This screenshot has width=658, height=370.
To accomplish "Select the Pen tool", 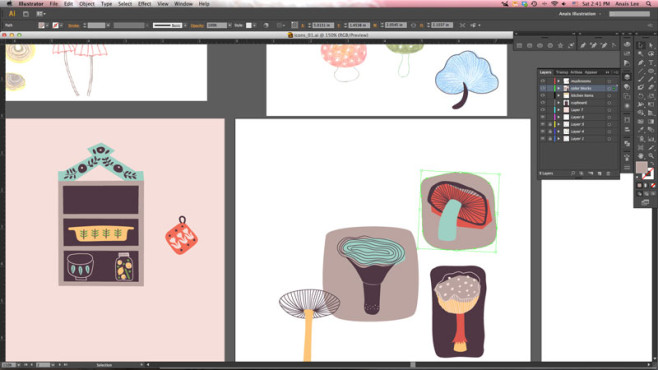I will click(641, 63).
